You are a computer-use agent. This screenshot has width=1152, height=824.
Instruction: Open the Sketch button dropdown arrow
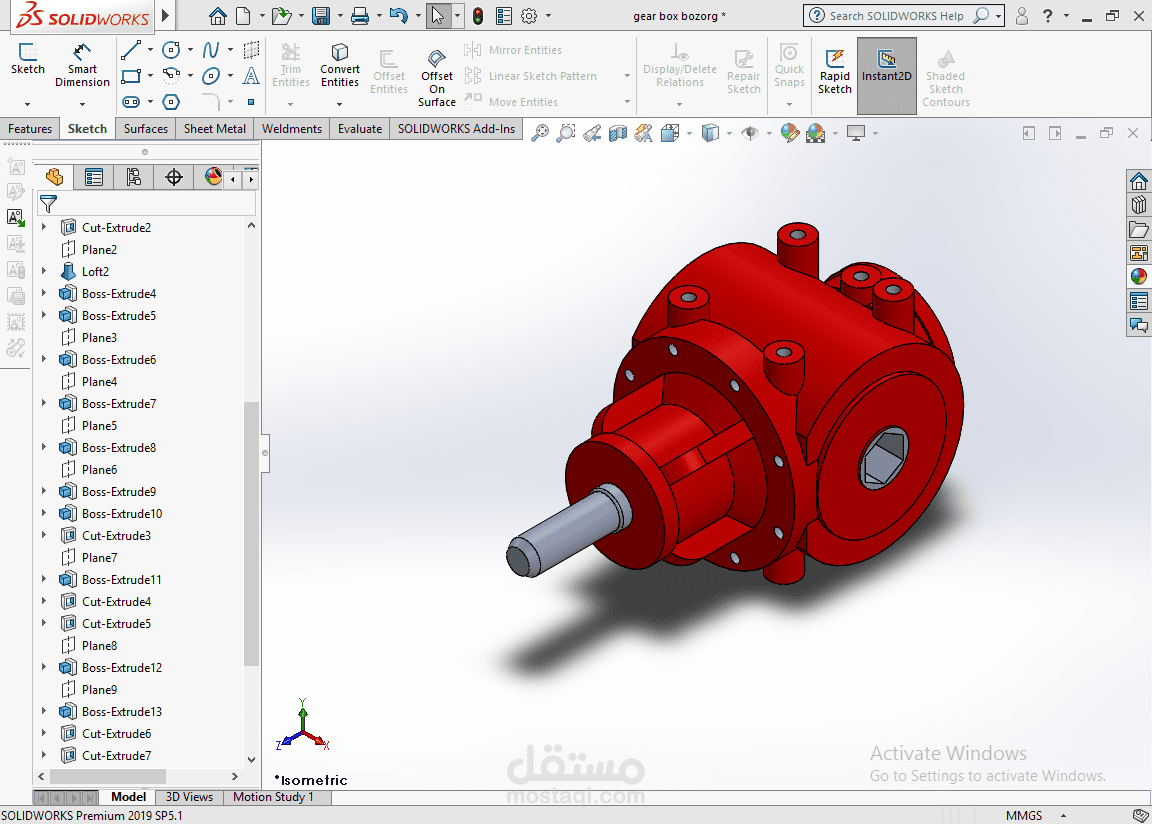point(27,104)
